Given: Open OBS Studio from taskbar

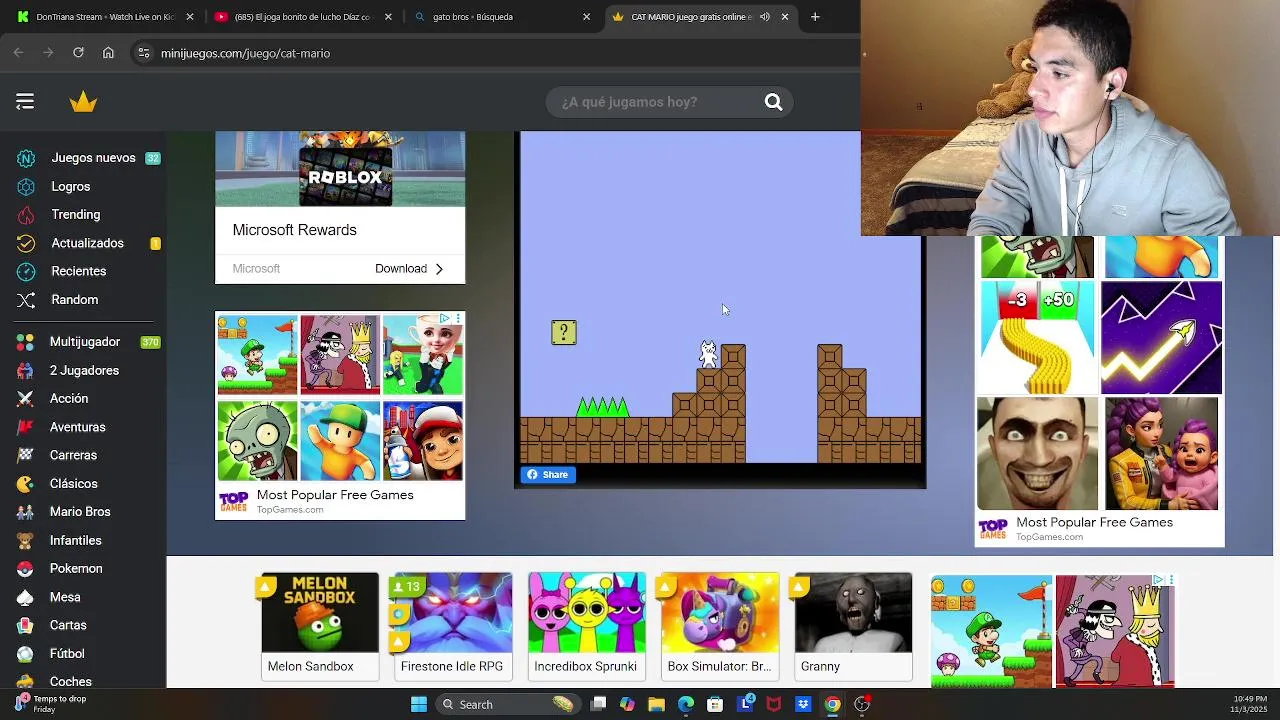Looking at the screenshot, I should pos(862,704).
